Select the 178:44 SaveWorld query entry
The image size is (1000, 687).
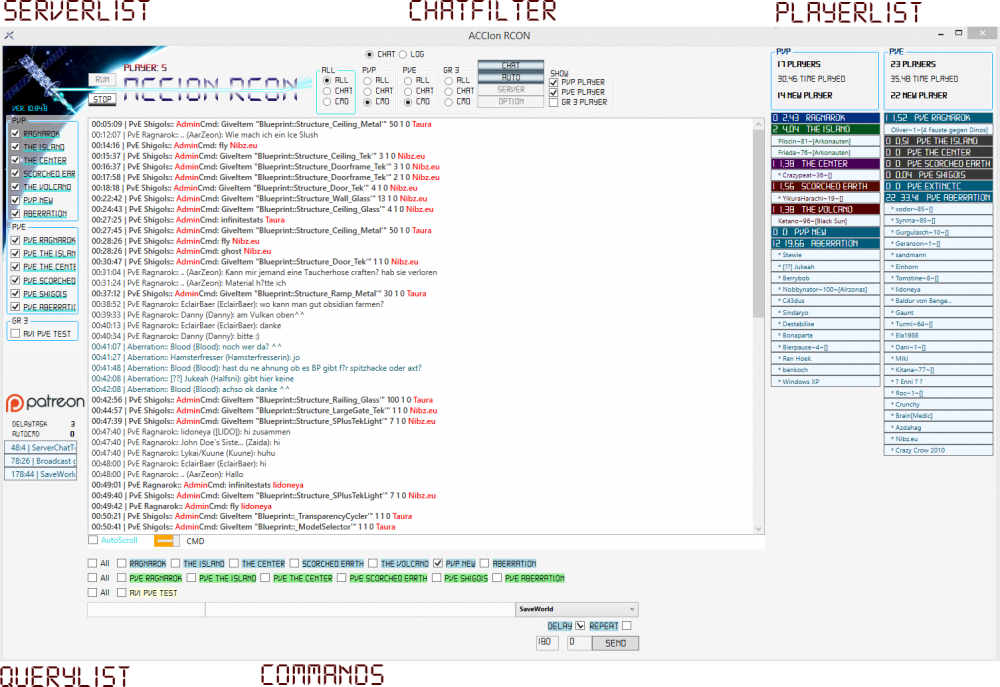click(x=41, y=475)
